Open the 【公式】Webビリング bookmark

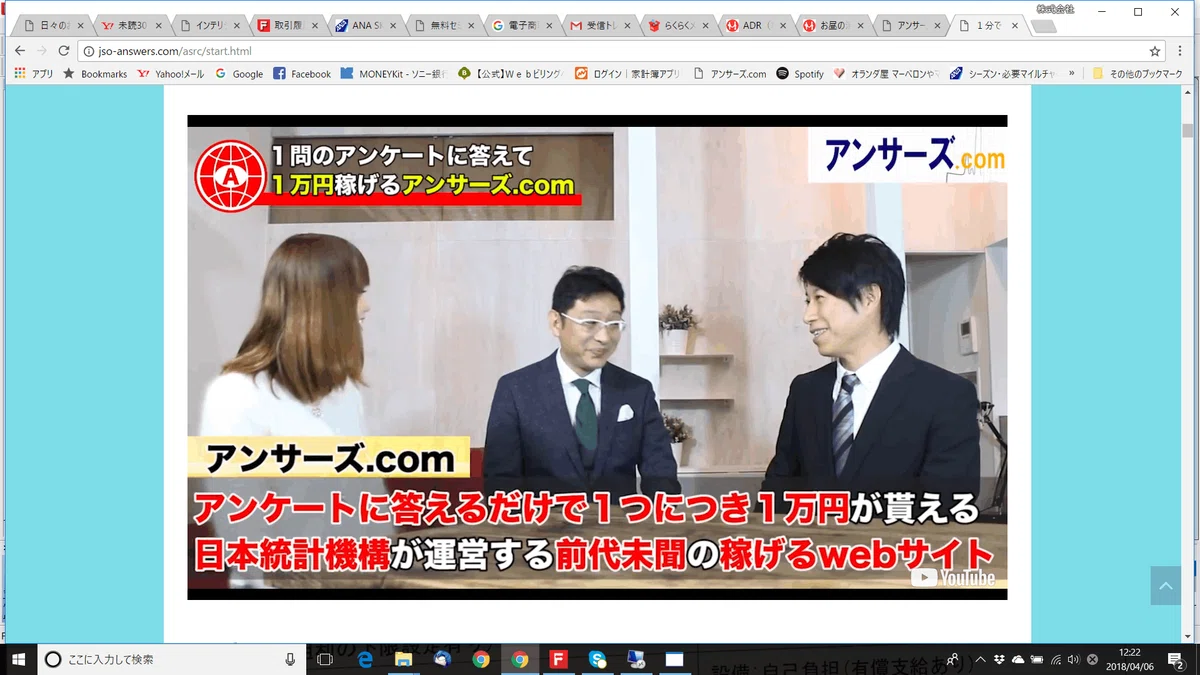coord(511,74)
